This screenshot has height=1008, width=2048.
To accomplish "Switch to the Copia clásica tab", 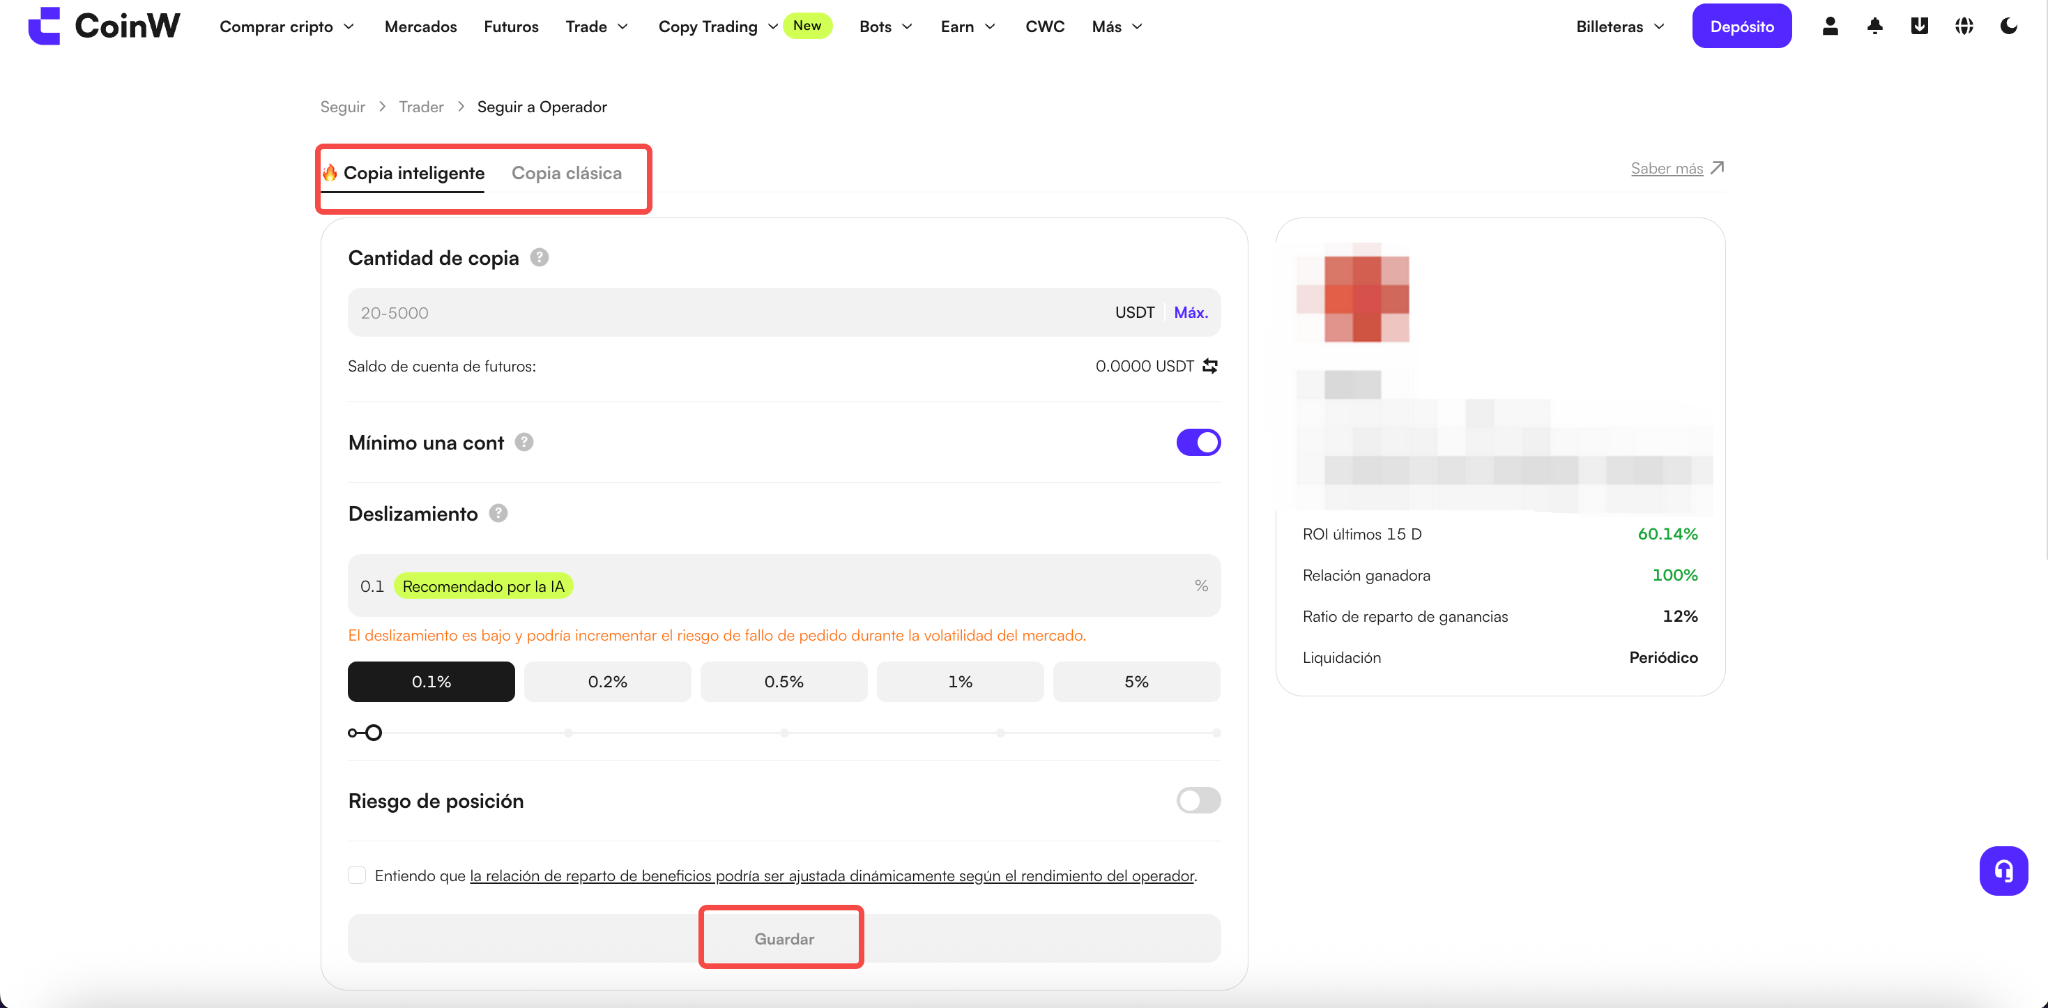I will (x=567, y=173).
